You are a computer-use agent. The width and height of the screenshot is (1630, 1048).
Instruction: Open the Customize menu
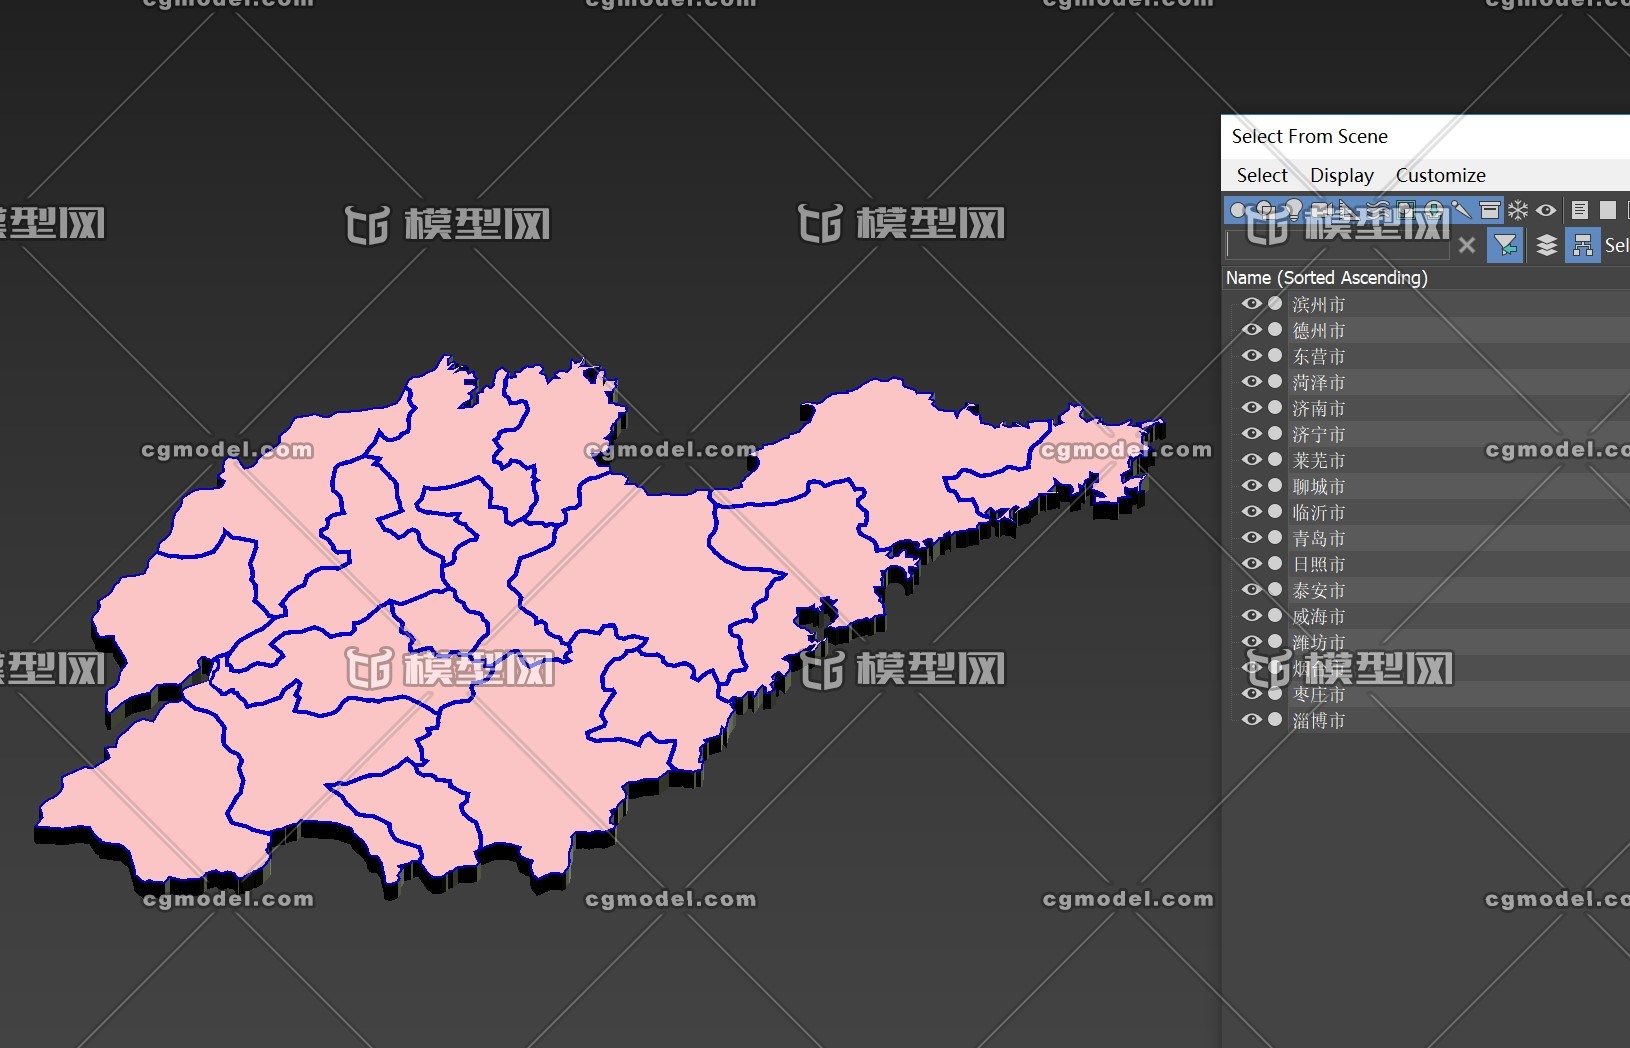point(1440,175)
